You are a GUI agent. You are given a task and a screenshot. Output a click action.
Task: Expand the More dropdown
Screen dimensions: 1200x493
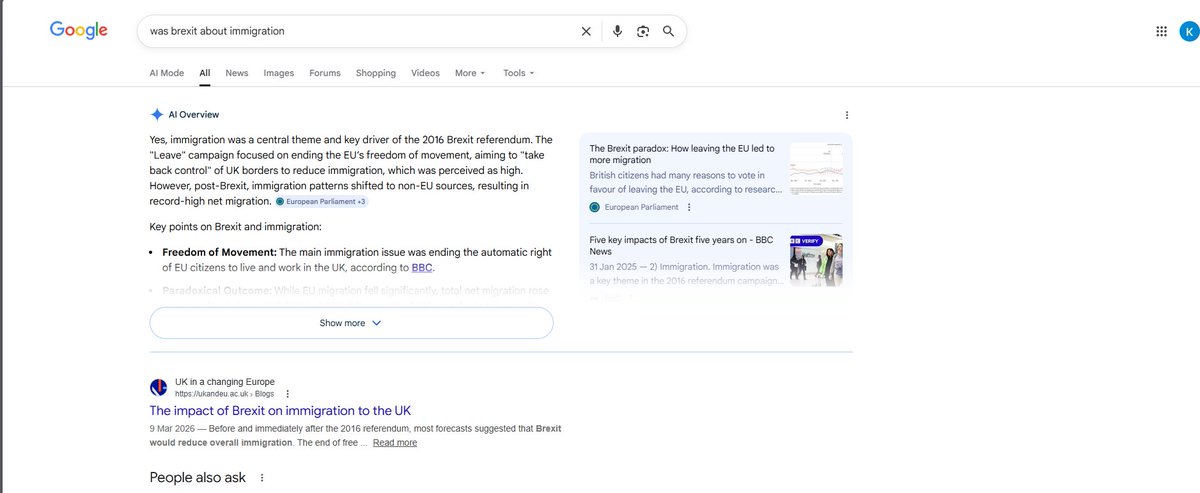(470, 73)
